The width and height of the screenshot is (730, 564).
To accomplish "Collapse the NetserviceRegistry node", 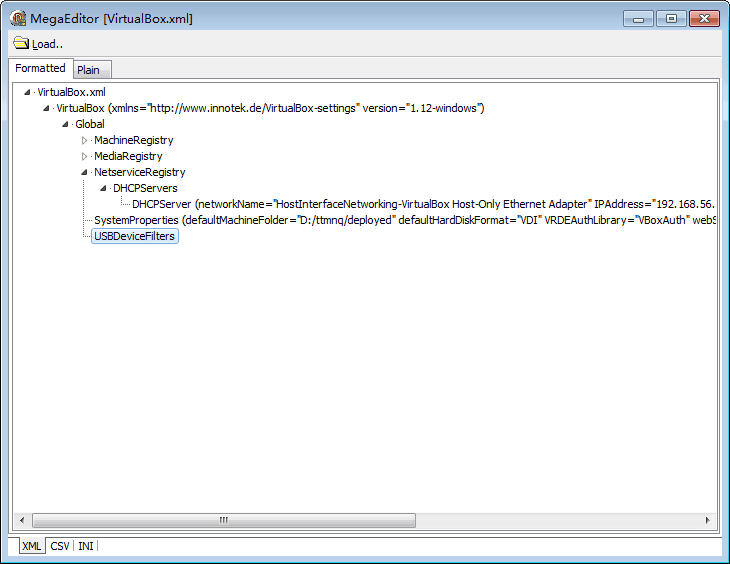I will point(84,172).
